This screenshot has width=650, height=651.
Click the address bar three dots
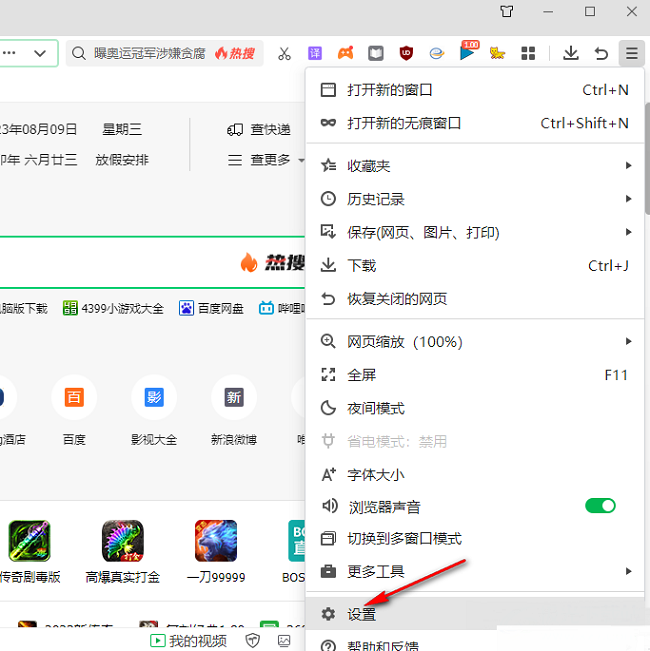click(x=9, y=53)
